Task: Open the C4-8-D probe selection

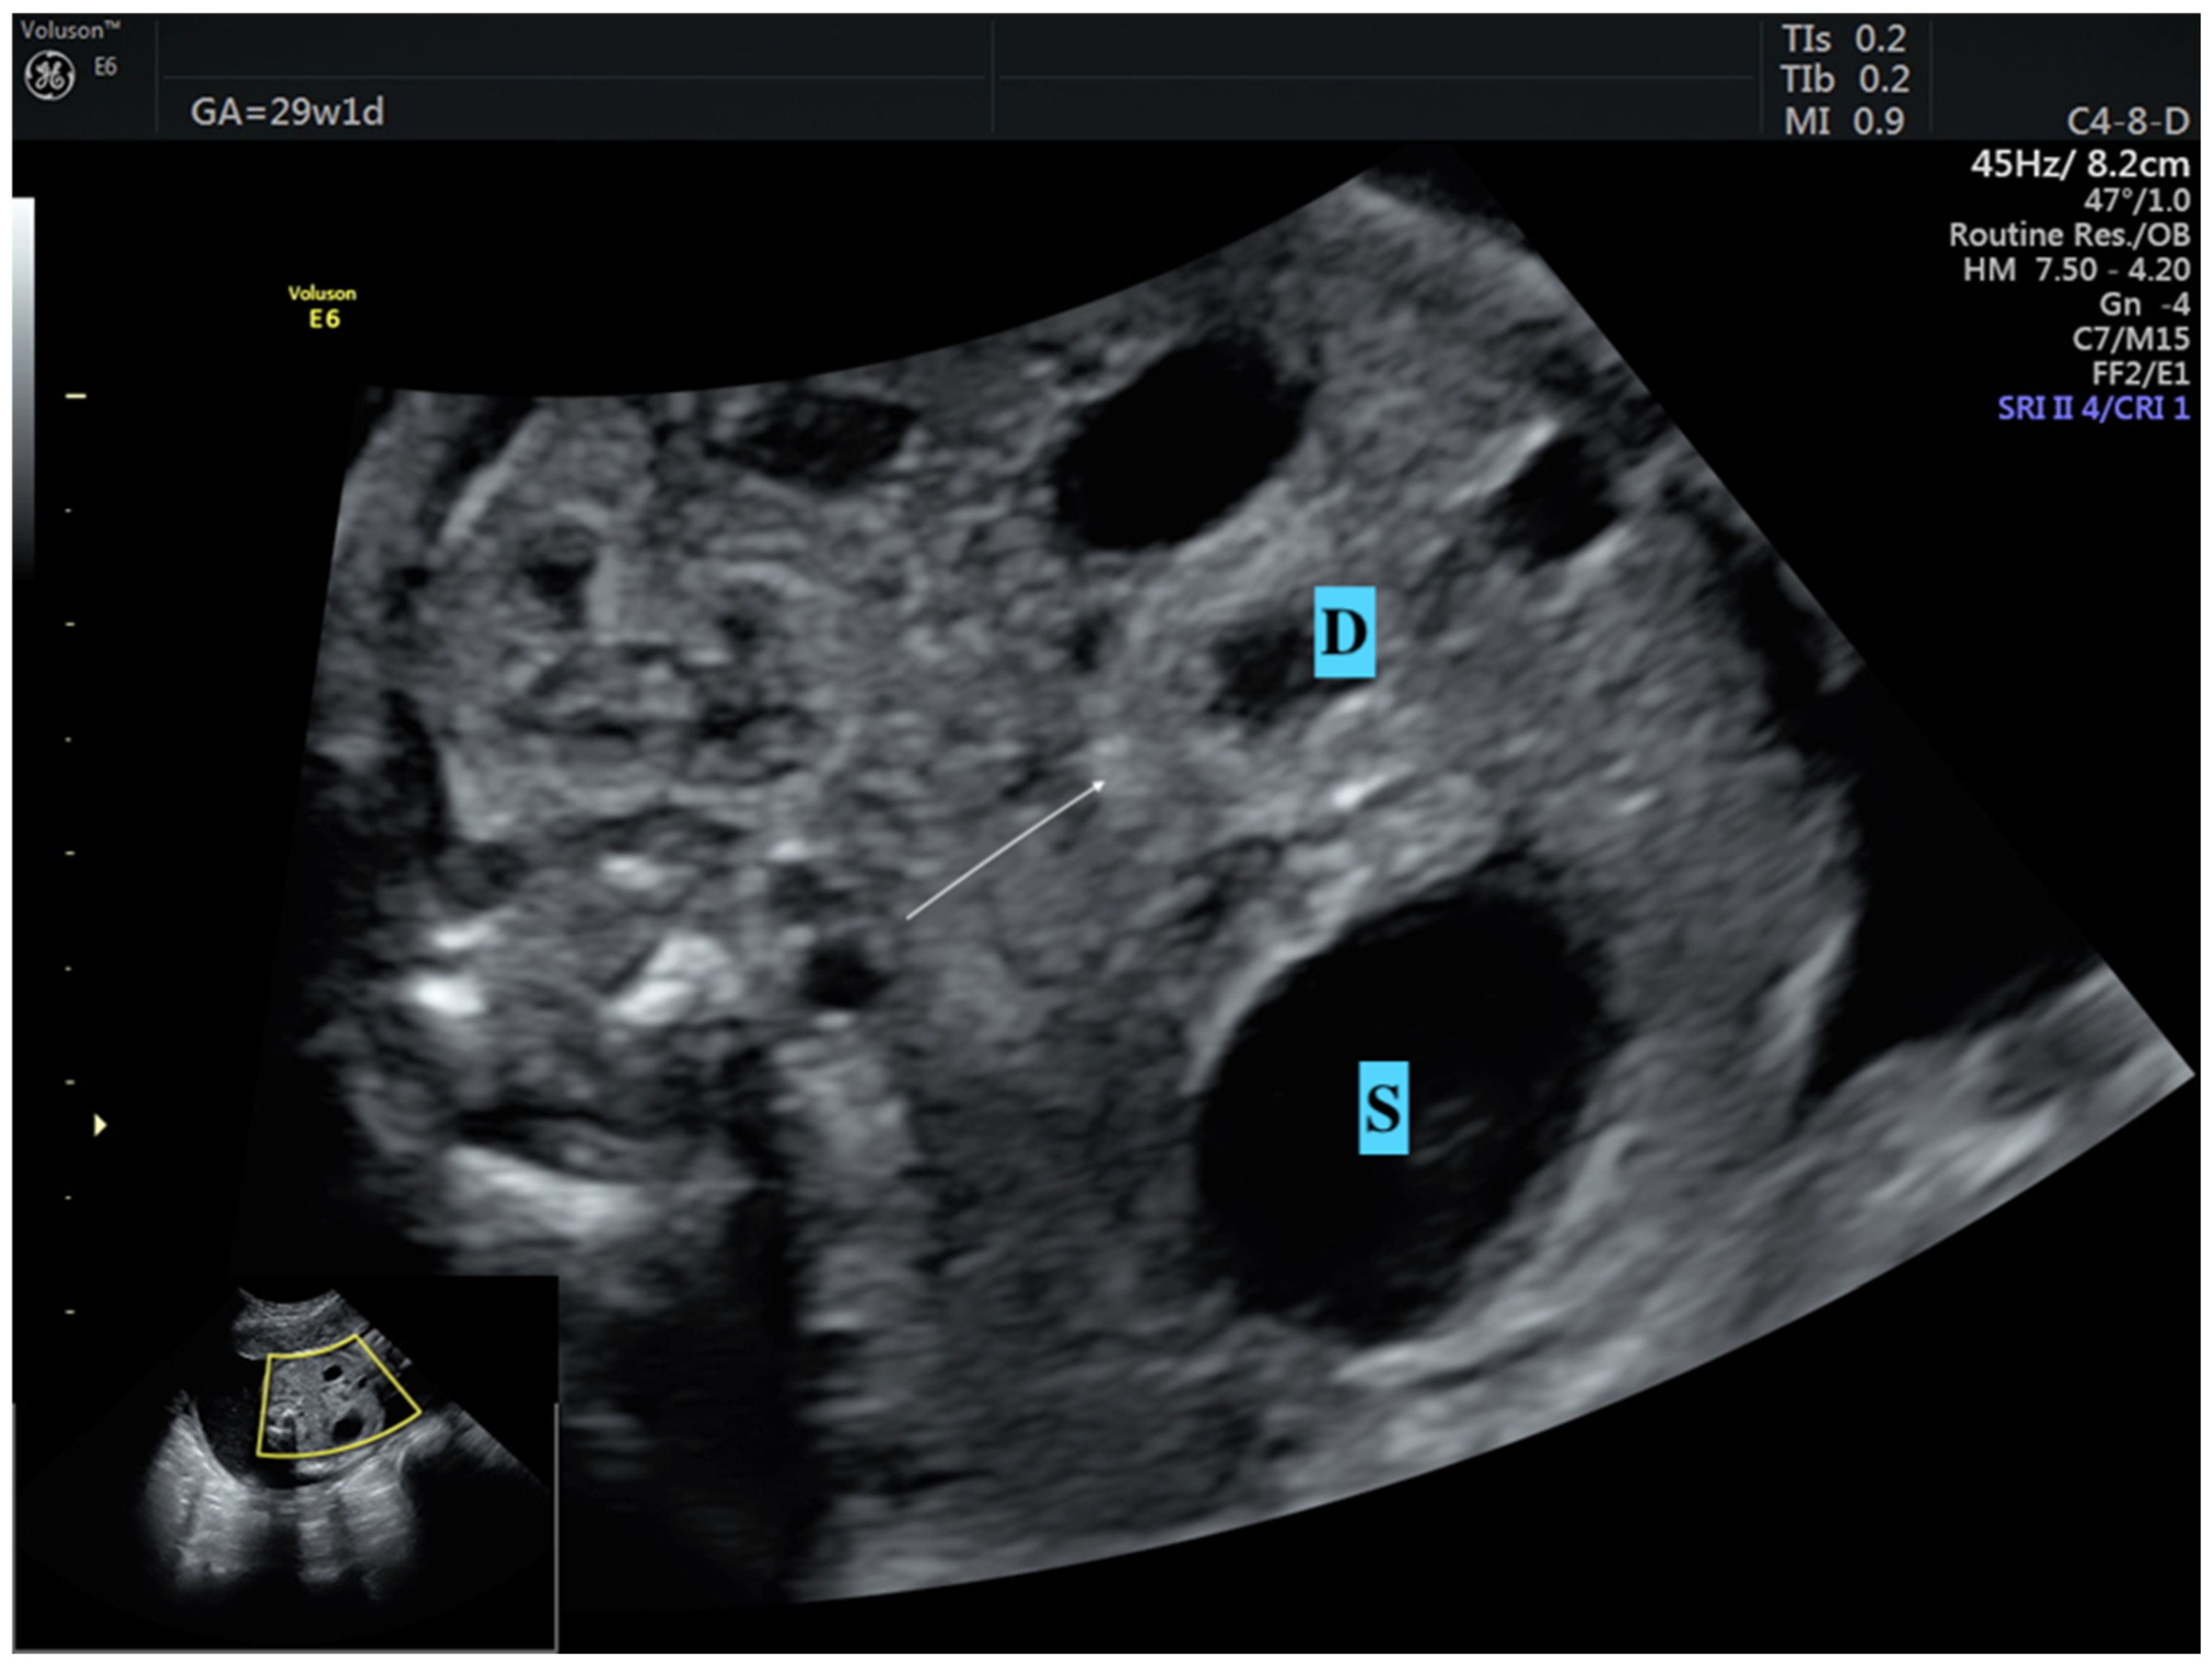Action: pyautogui.click(x=2127, y=122)
